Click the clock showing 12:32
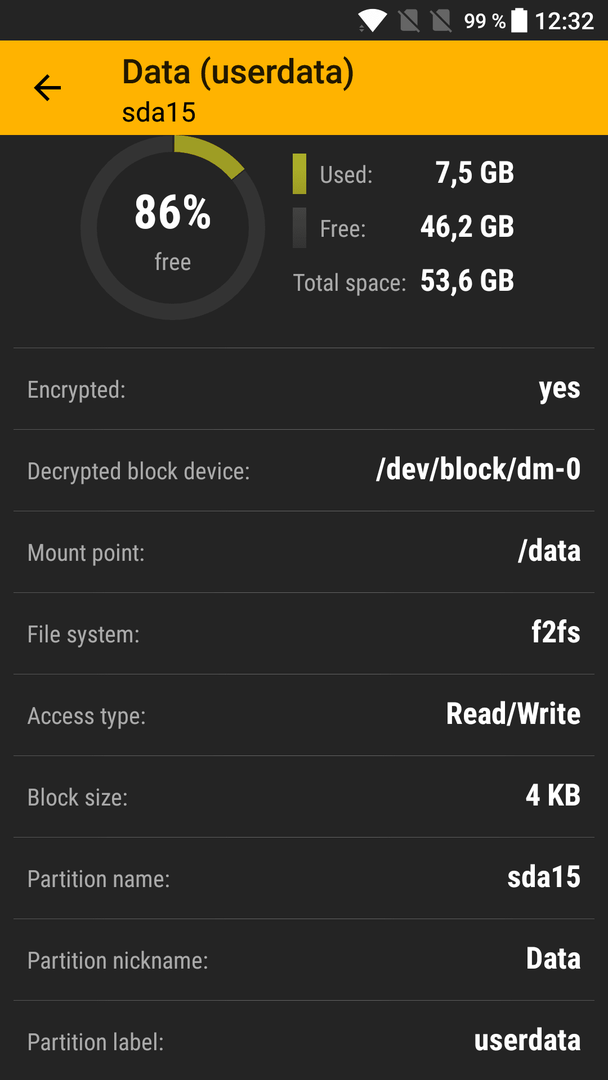608x1080 pixels. (564, 21)
